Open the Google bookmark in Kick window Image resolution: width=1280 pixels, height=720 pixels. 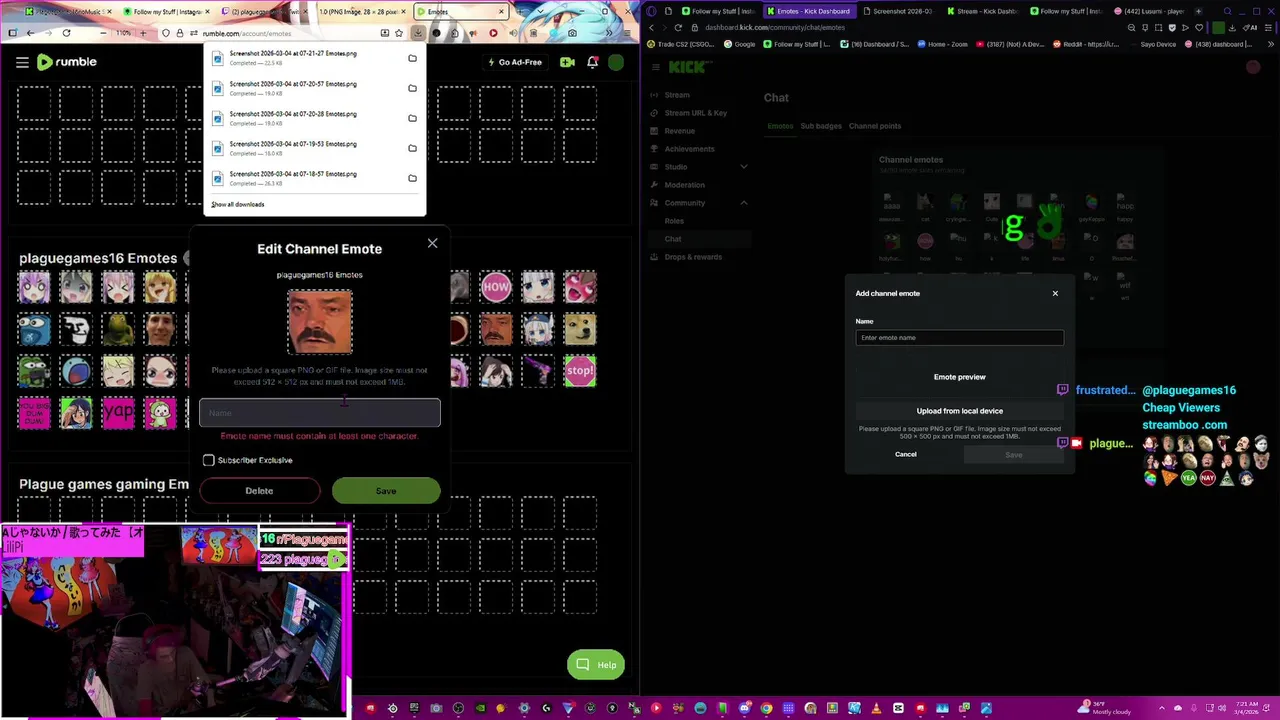[741, 44]
